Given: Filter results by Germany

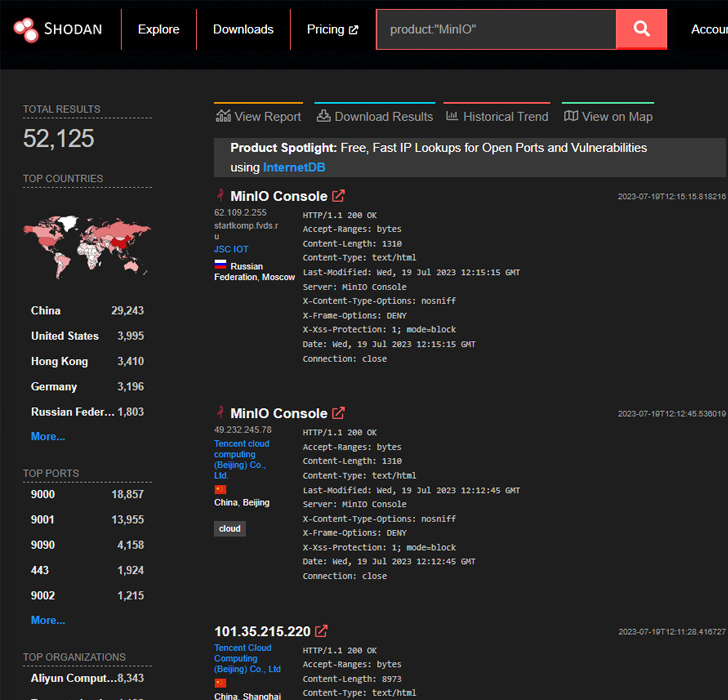Looking at the screenshot, I should point(87,387).
